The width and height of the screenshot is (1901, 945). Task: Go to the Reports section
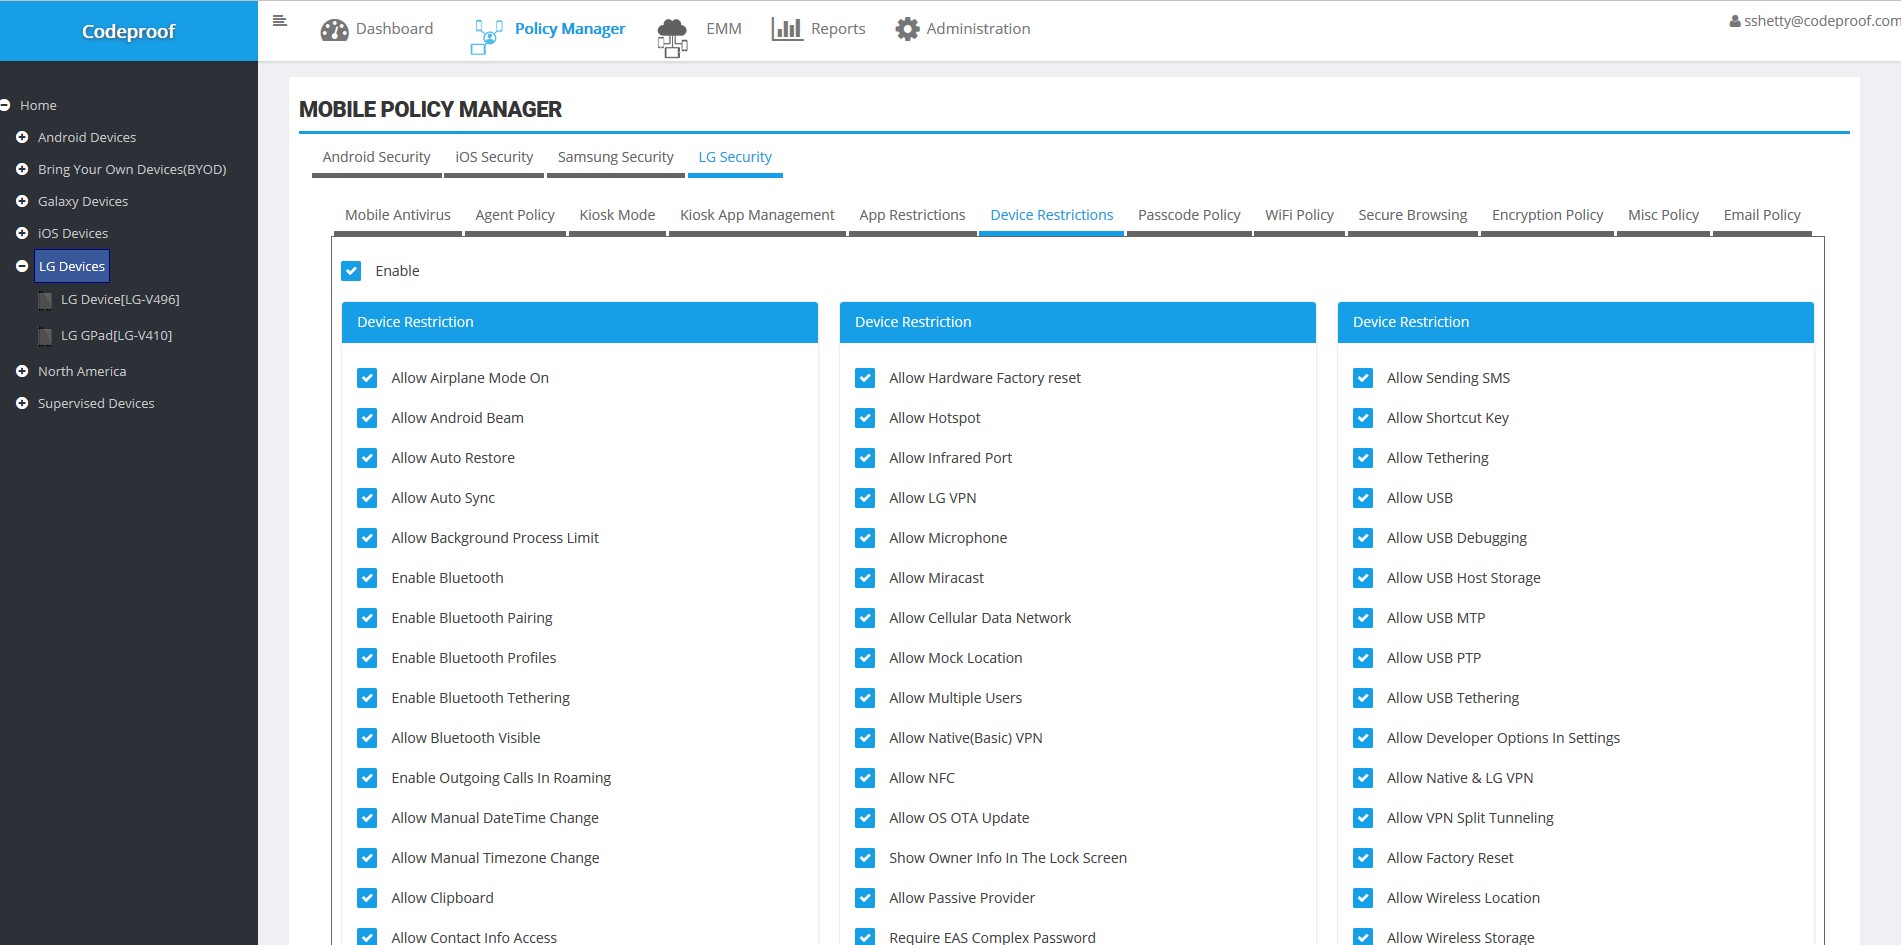[818, 29]
